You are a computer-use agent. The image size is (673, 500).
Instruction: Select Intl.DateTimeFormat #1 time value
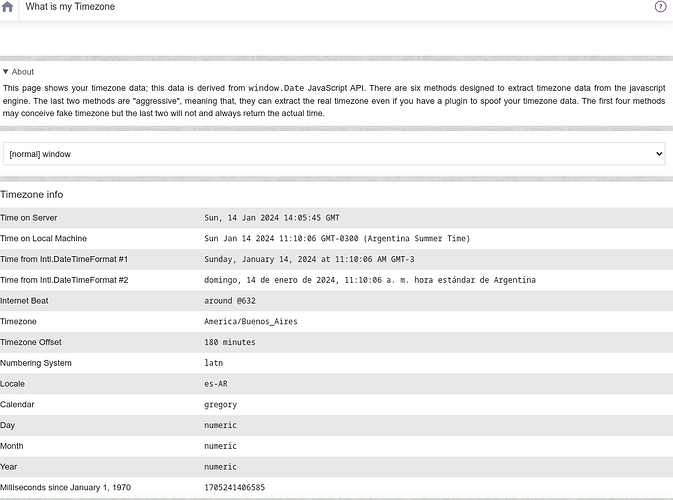pyautogui.click(x=309, y=259)
